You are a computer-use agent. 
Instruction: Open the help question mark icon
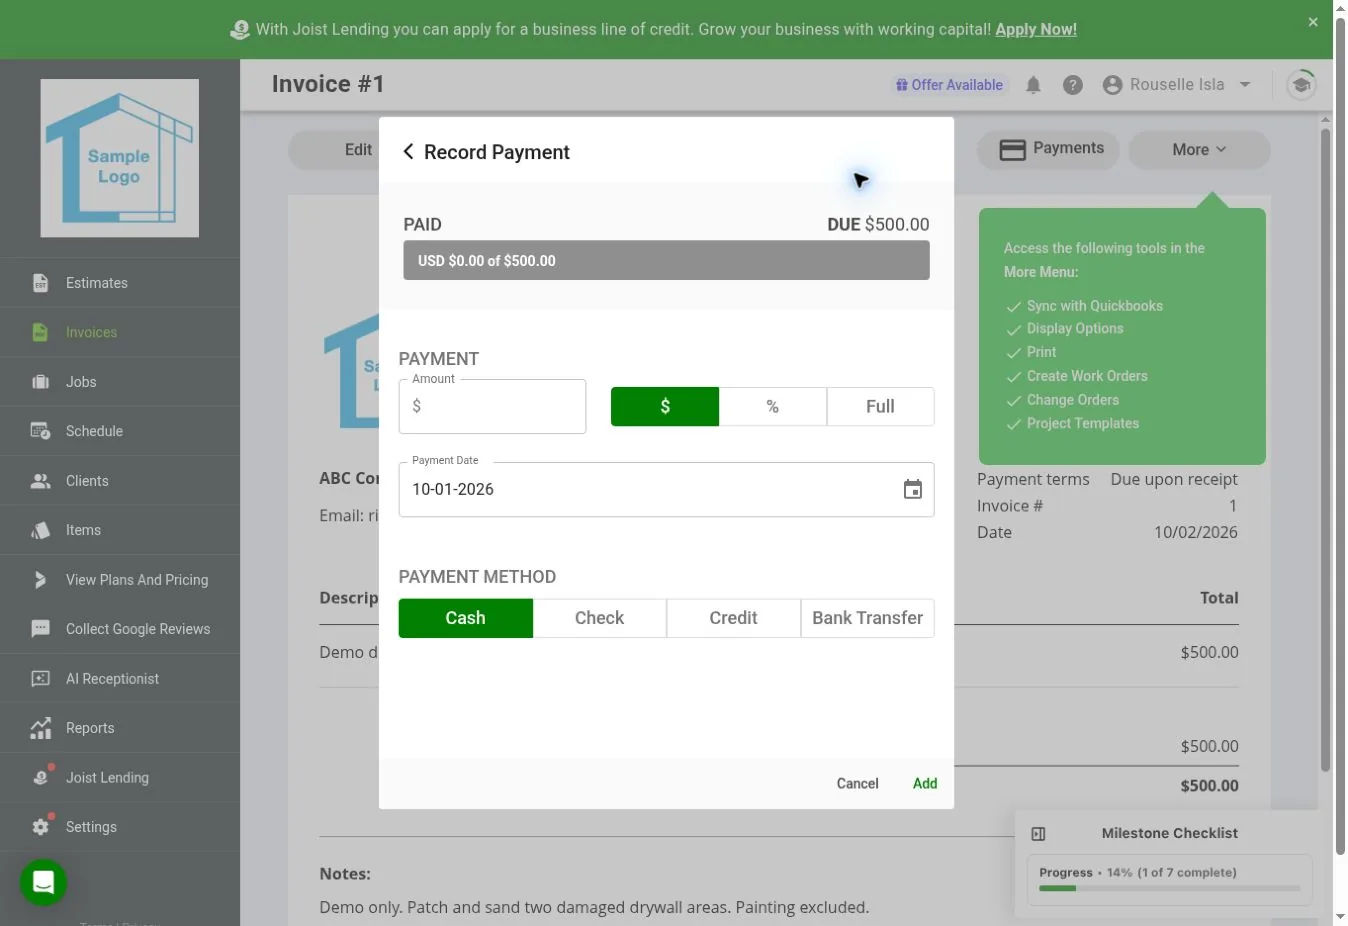point(1073,85)
